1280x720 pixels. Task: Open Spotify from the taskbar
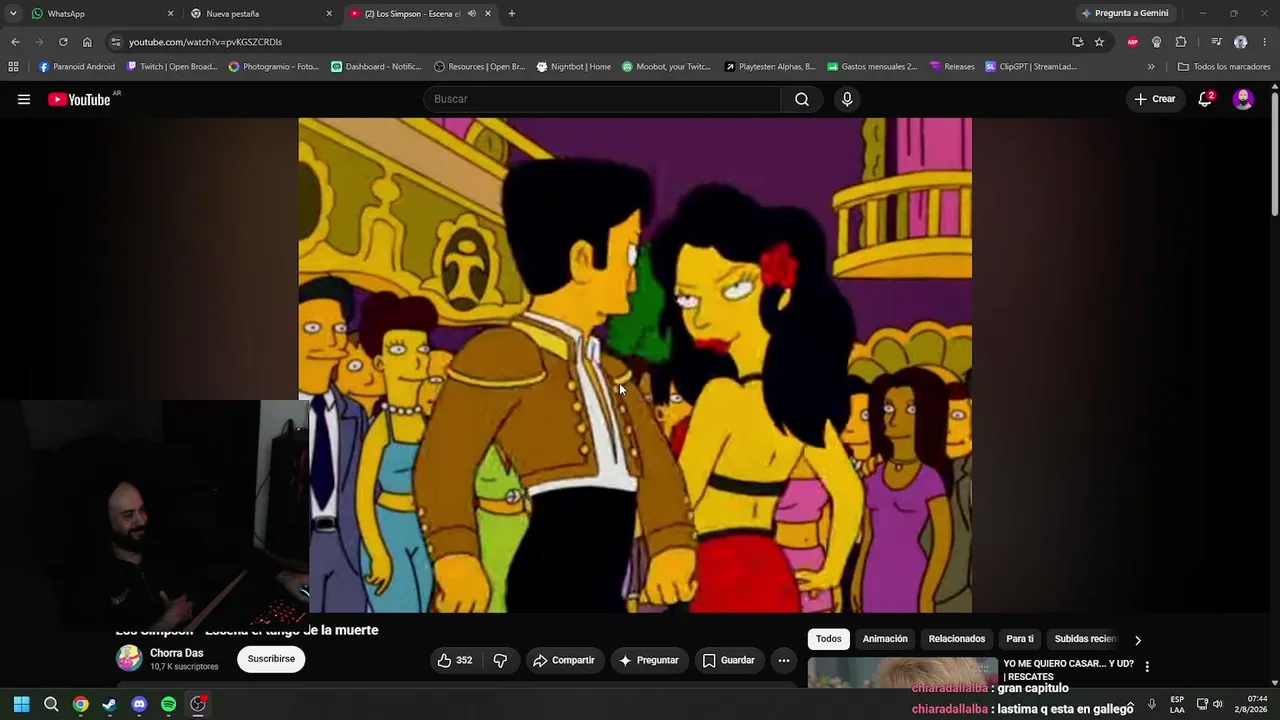click(x=168, y=704)
